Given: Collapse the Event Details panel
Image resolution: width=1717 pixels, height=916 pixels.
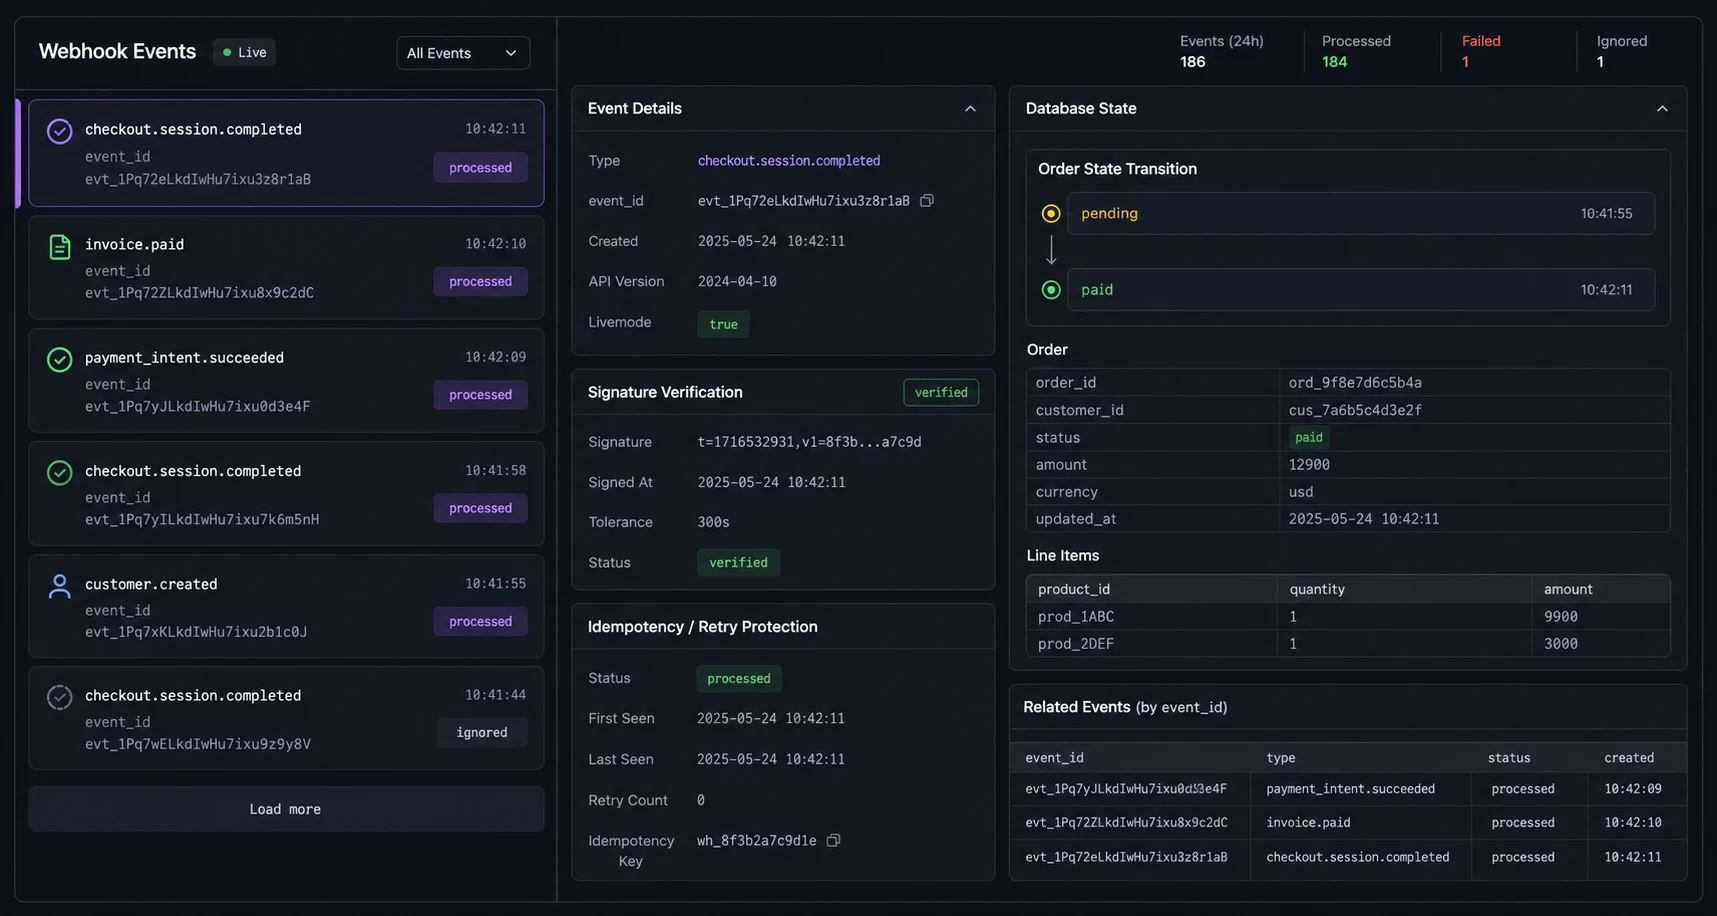Looking at the screenshot, I should (x=970, y=108).
